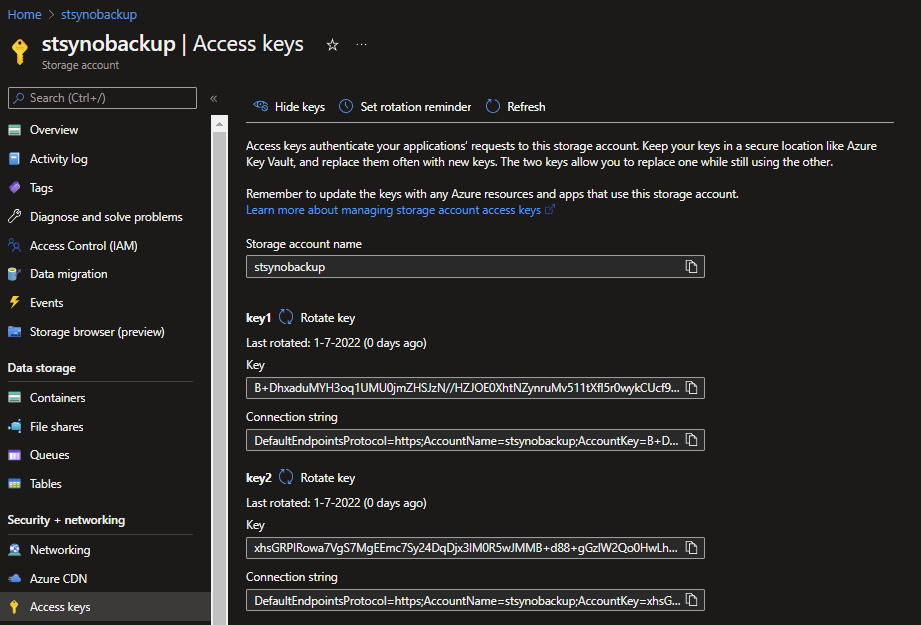Rotate key2 using the Rotate key button
This screenshot has width=921, height=625.
point(317,478)
